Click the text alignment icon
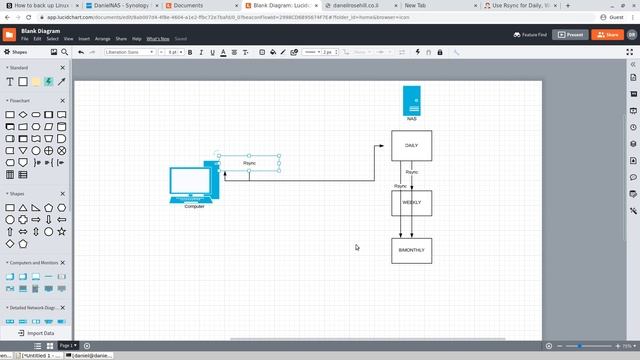Viewport: 640px width, 360px height. click(234, 52)
